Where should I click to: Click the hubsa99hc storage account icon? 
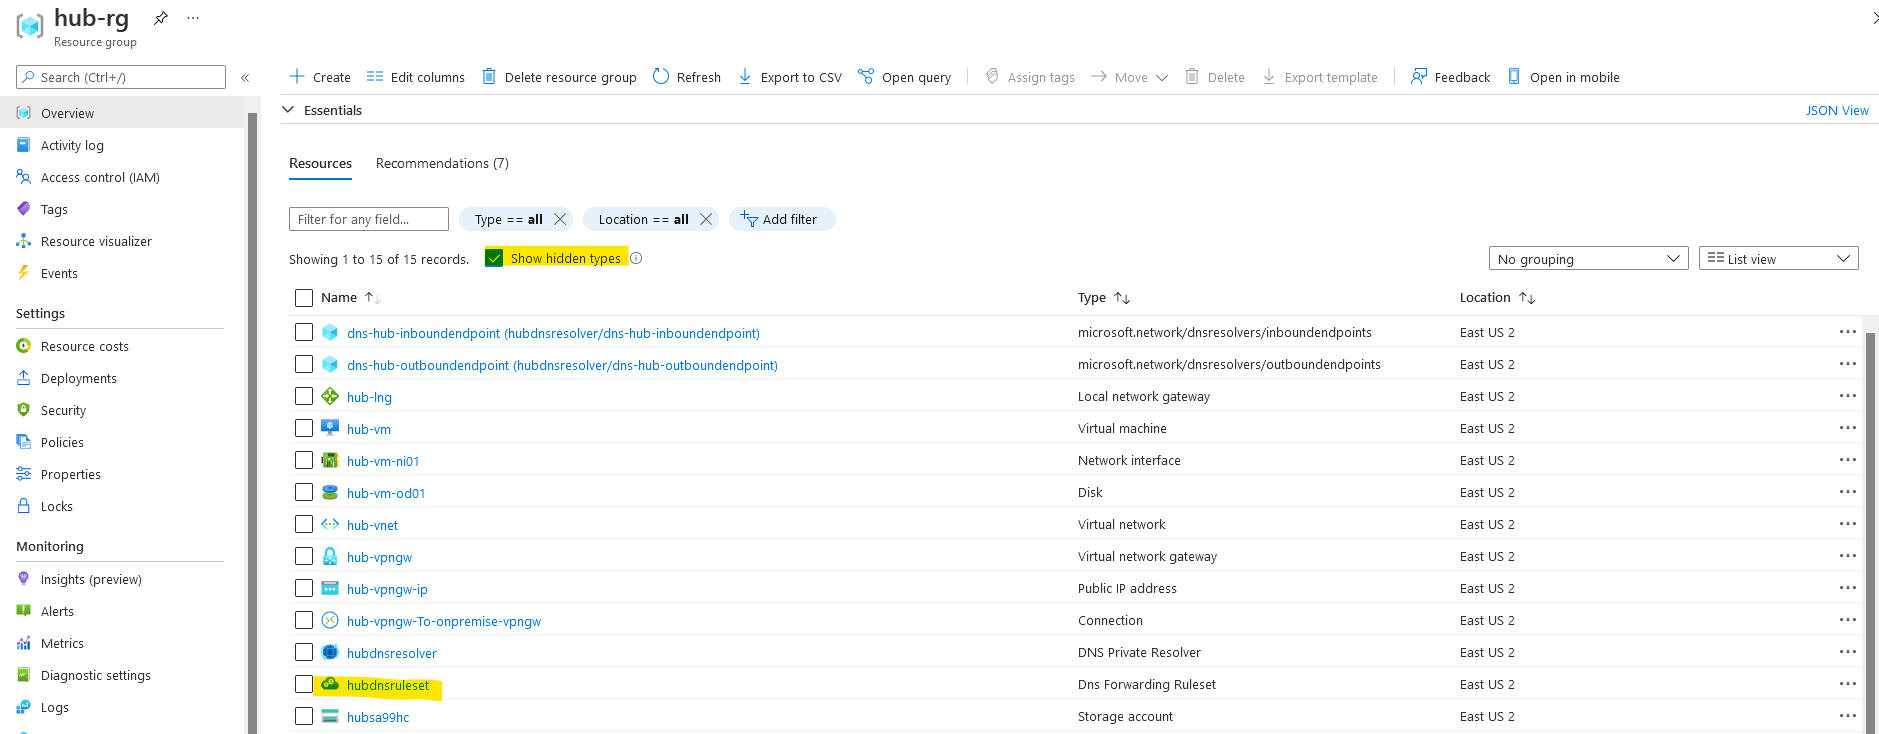330,716
